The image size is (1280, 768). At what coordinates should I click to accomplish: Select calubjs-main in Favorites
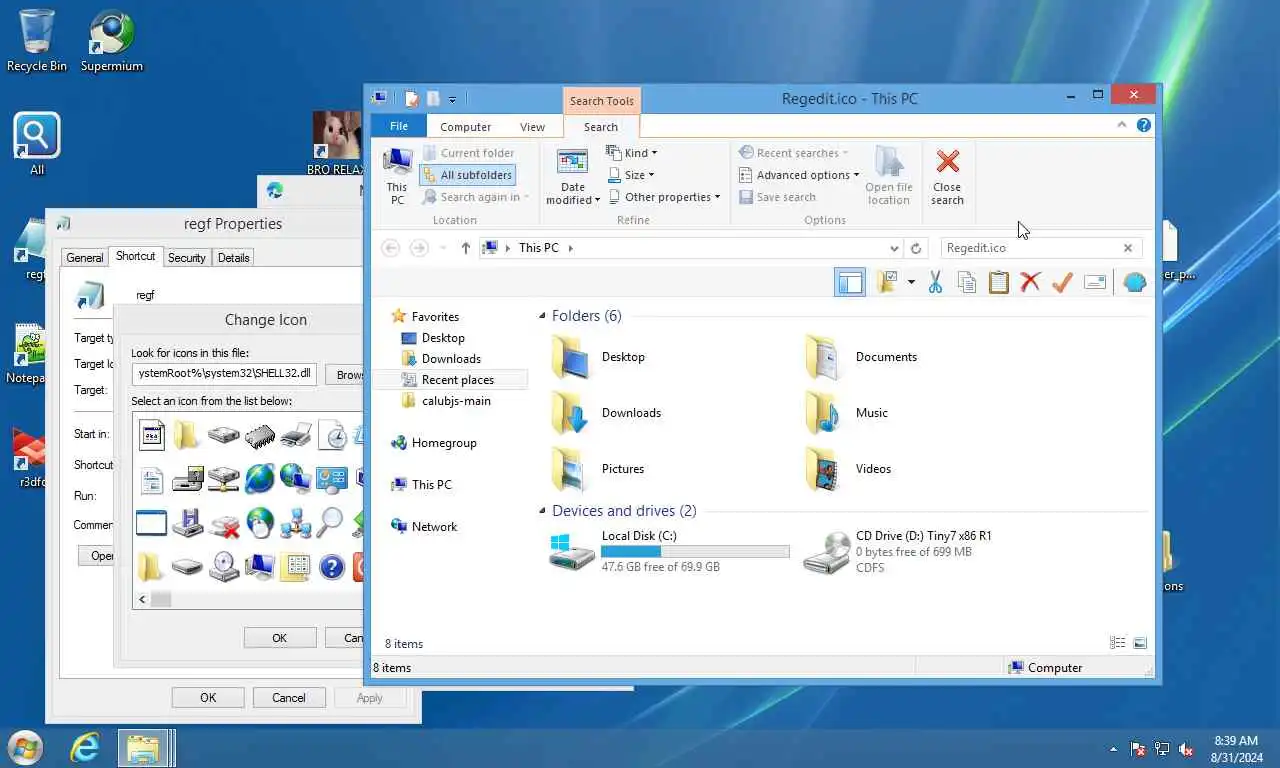(456, 401)
